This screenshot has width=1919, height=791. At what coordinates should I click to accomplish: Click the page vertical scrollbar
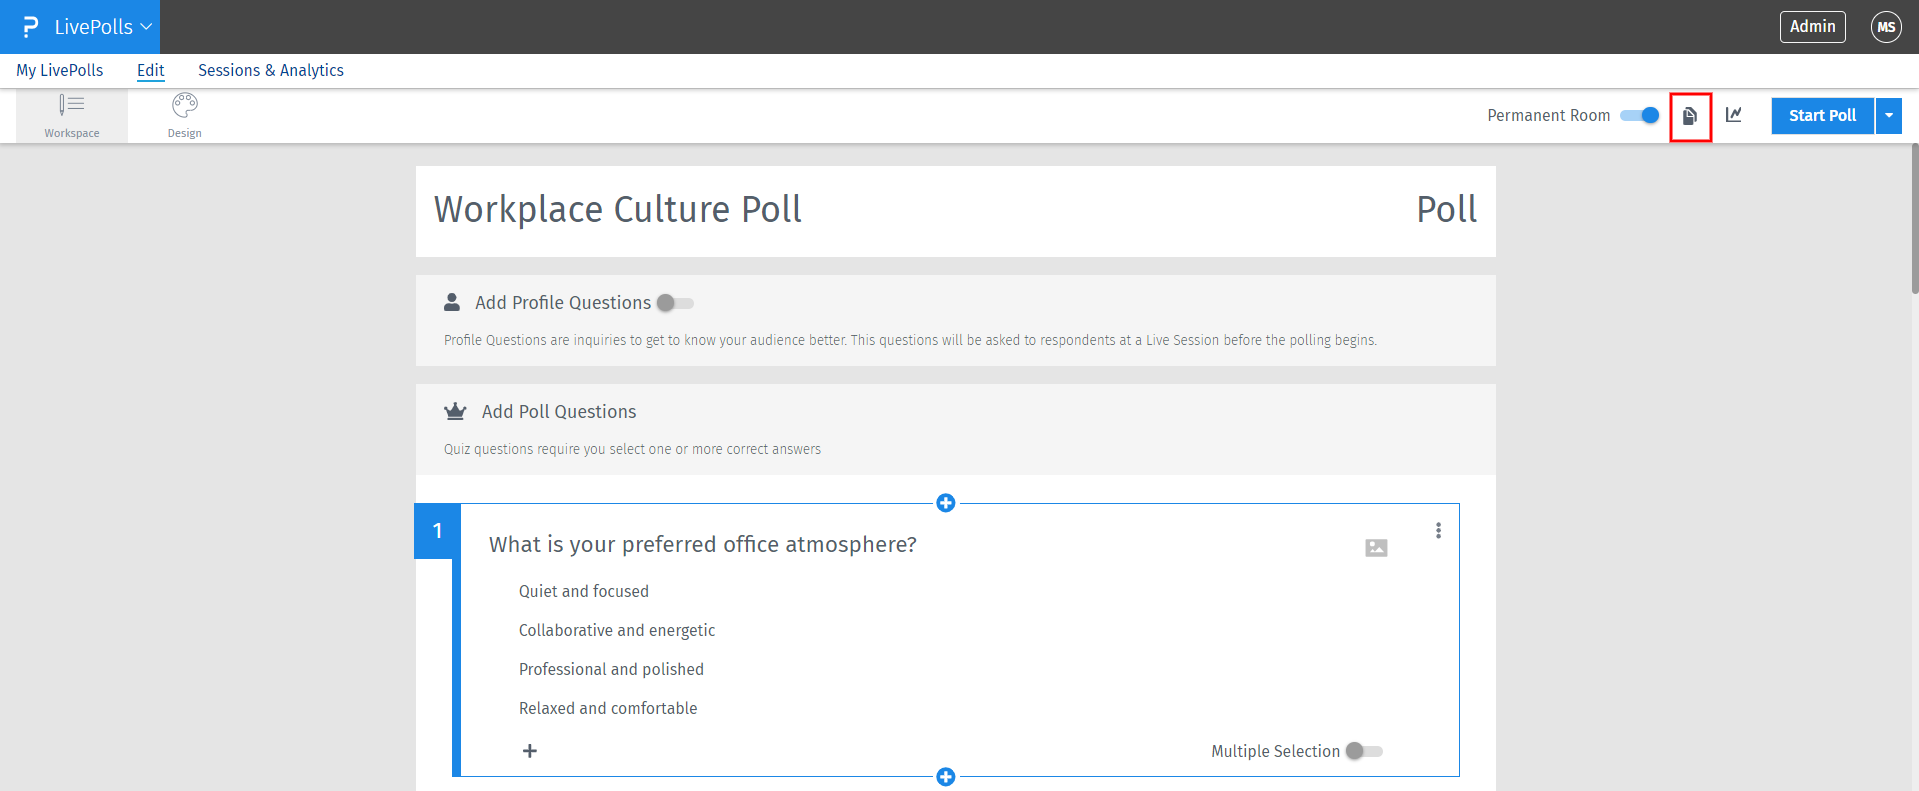point(1914,220)
